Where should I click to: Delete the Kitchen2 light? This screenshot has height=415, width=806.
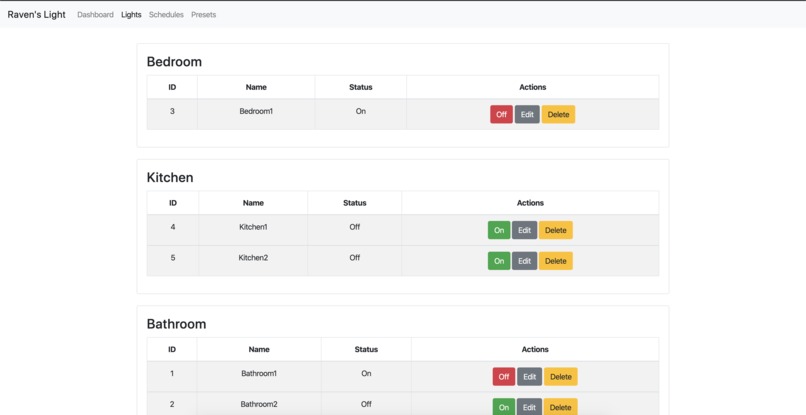tap(556, 261)
